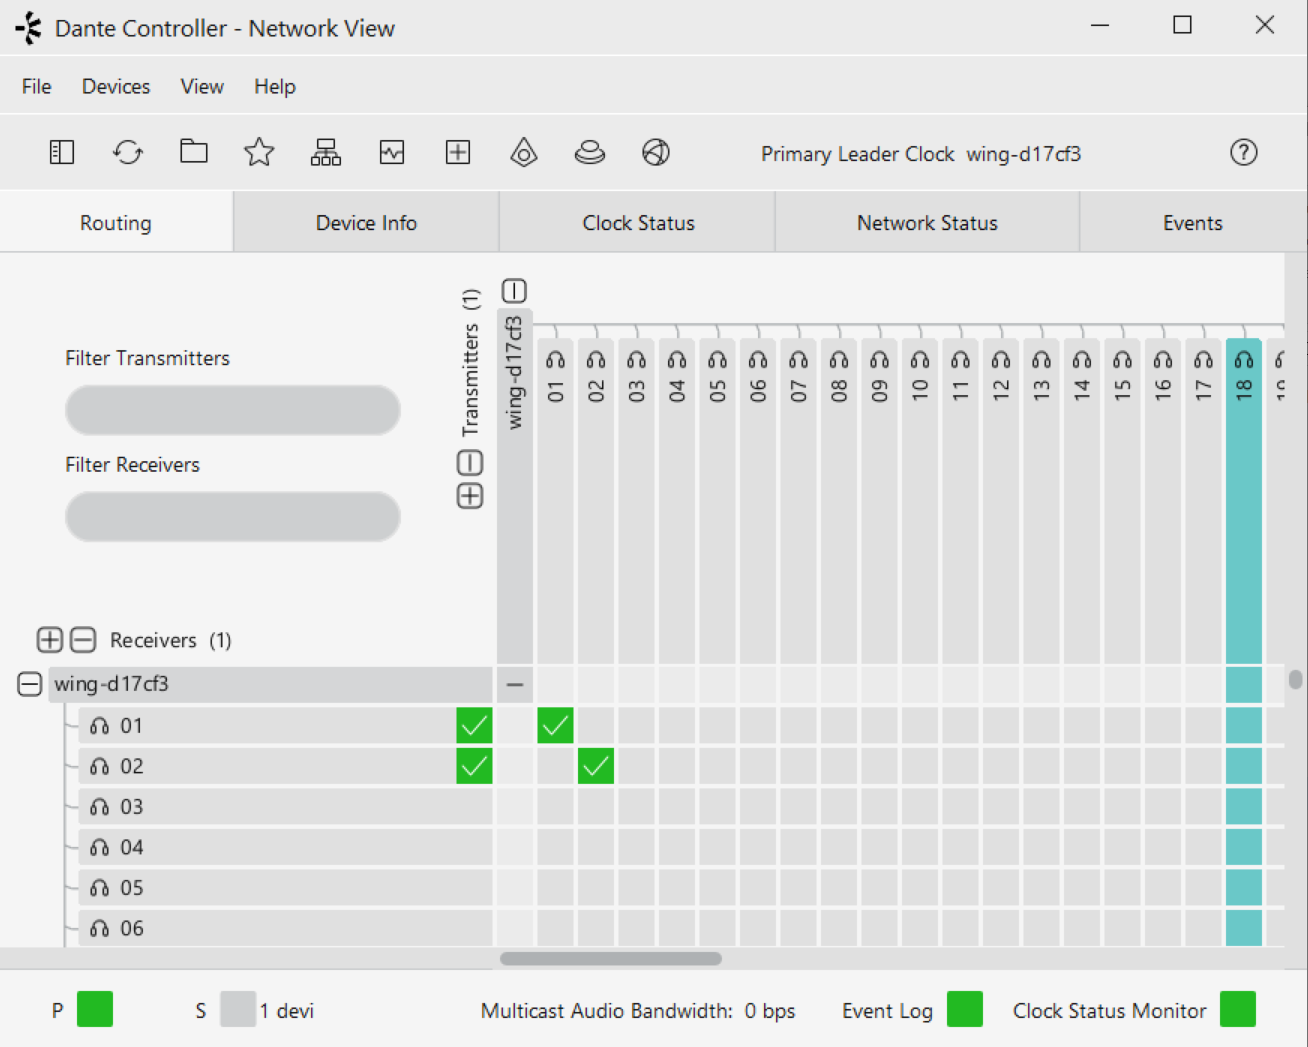This screenshot has width=1308, height=1047.
Task: Click the Reload Device Information icon
Action: 128,152
